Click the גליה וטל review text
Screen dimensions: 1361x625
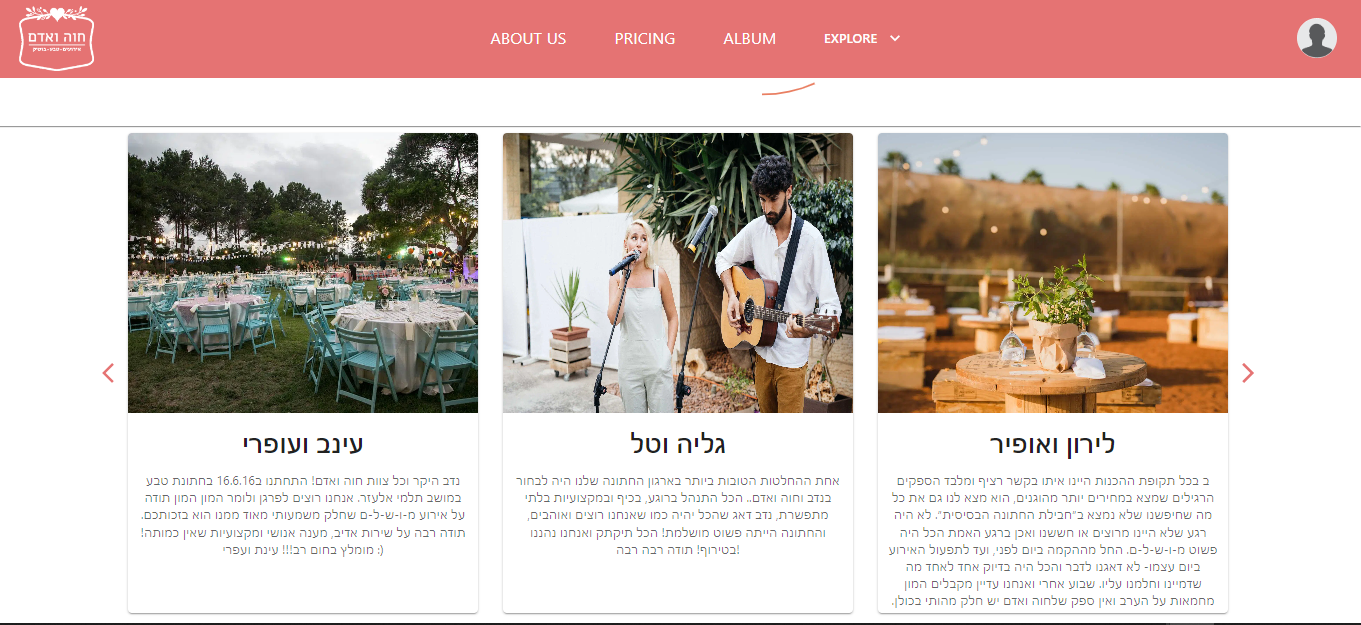click(x=678, y=515)
